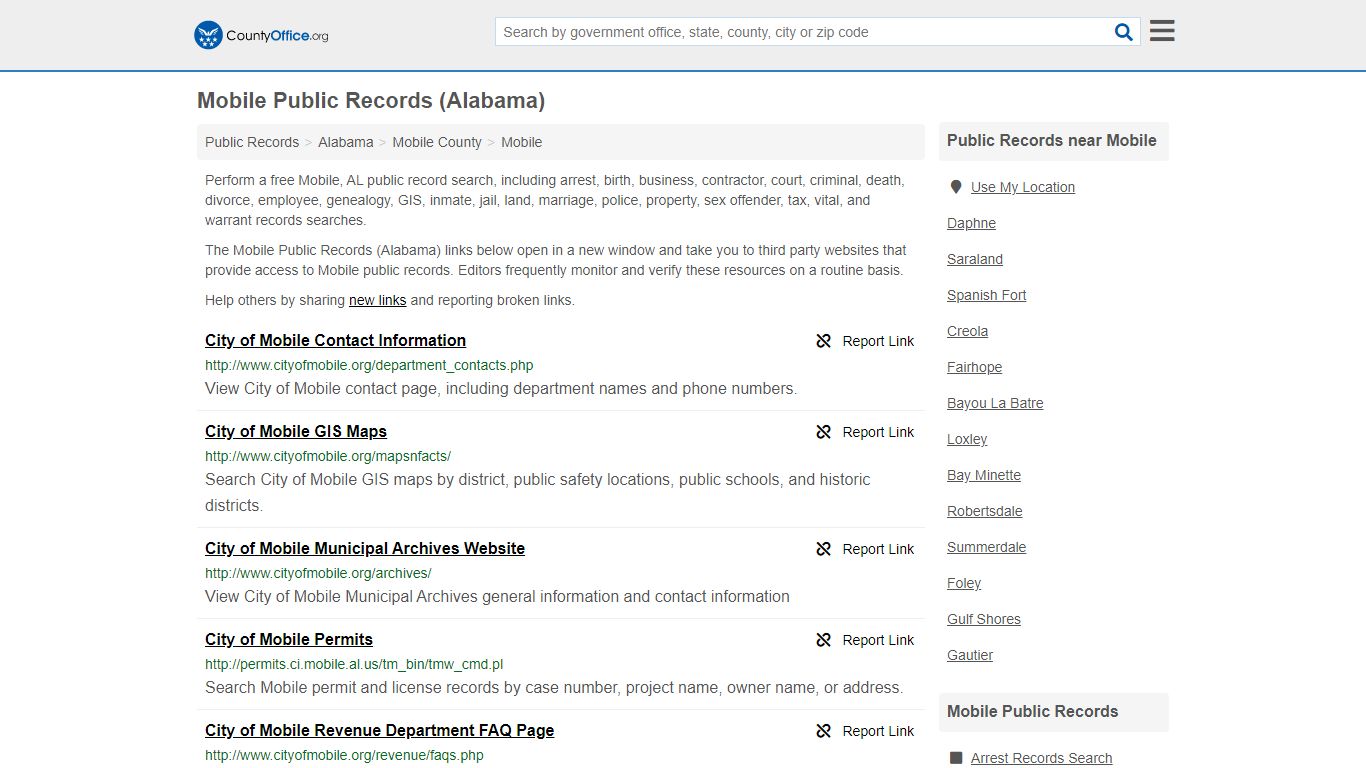1366x768 pixels.
Task: View public records near Robertsdale
Action: (984, 511)
